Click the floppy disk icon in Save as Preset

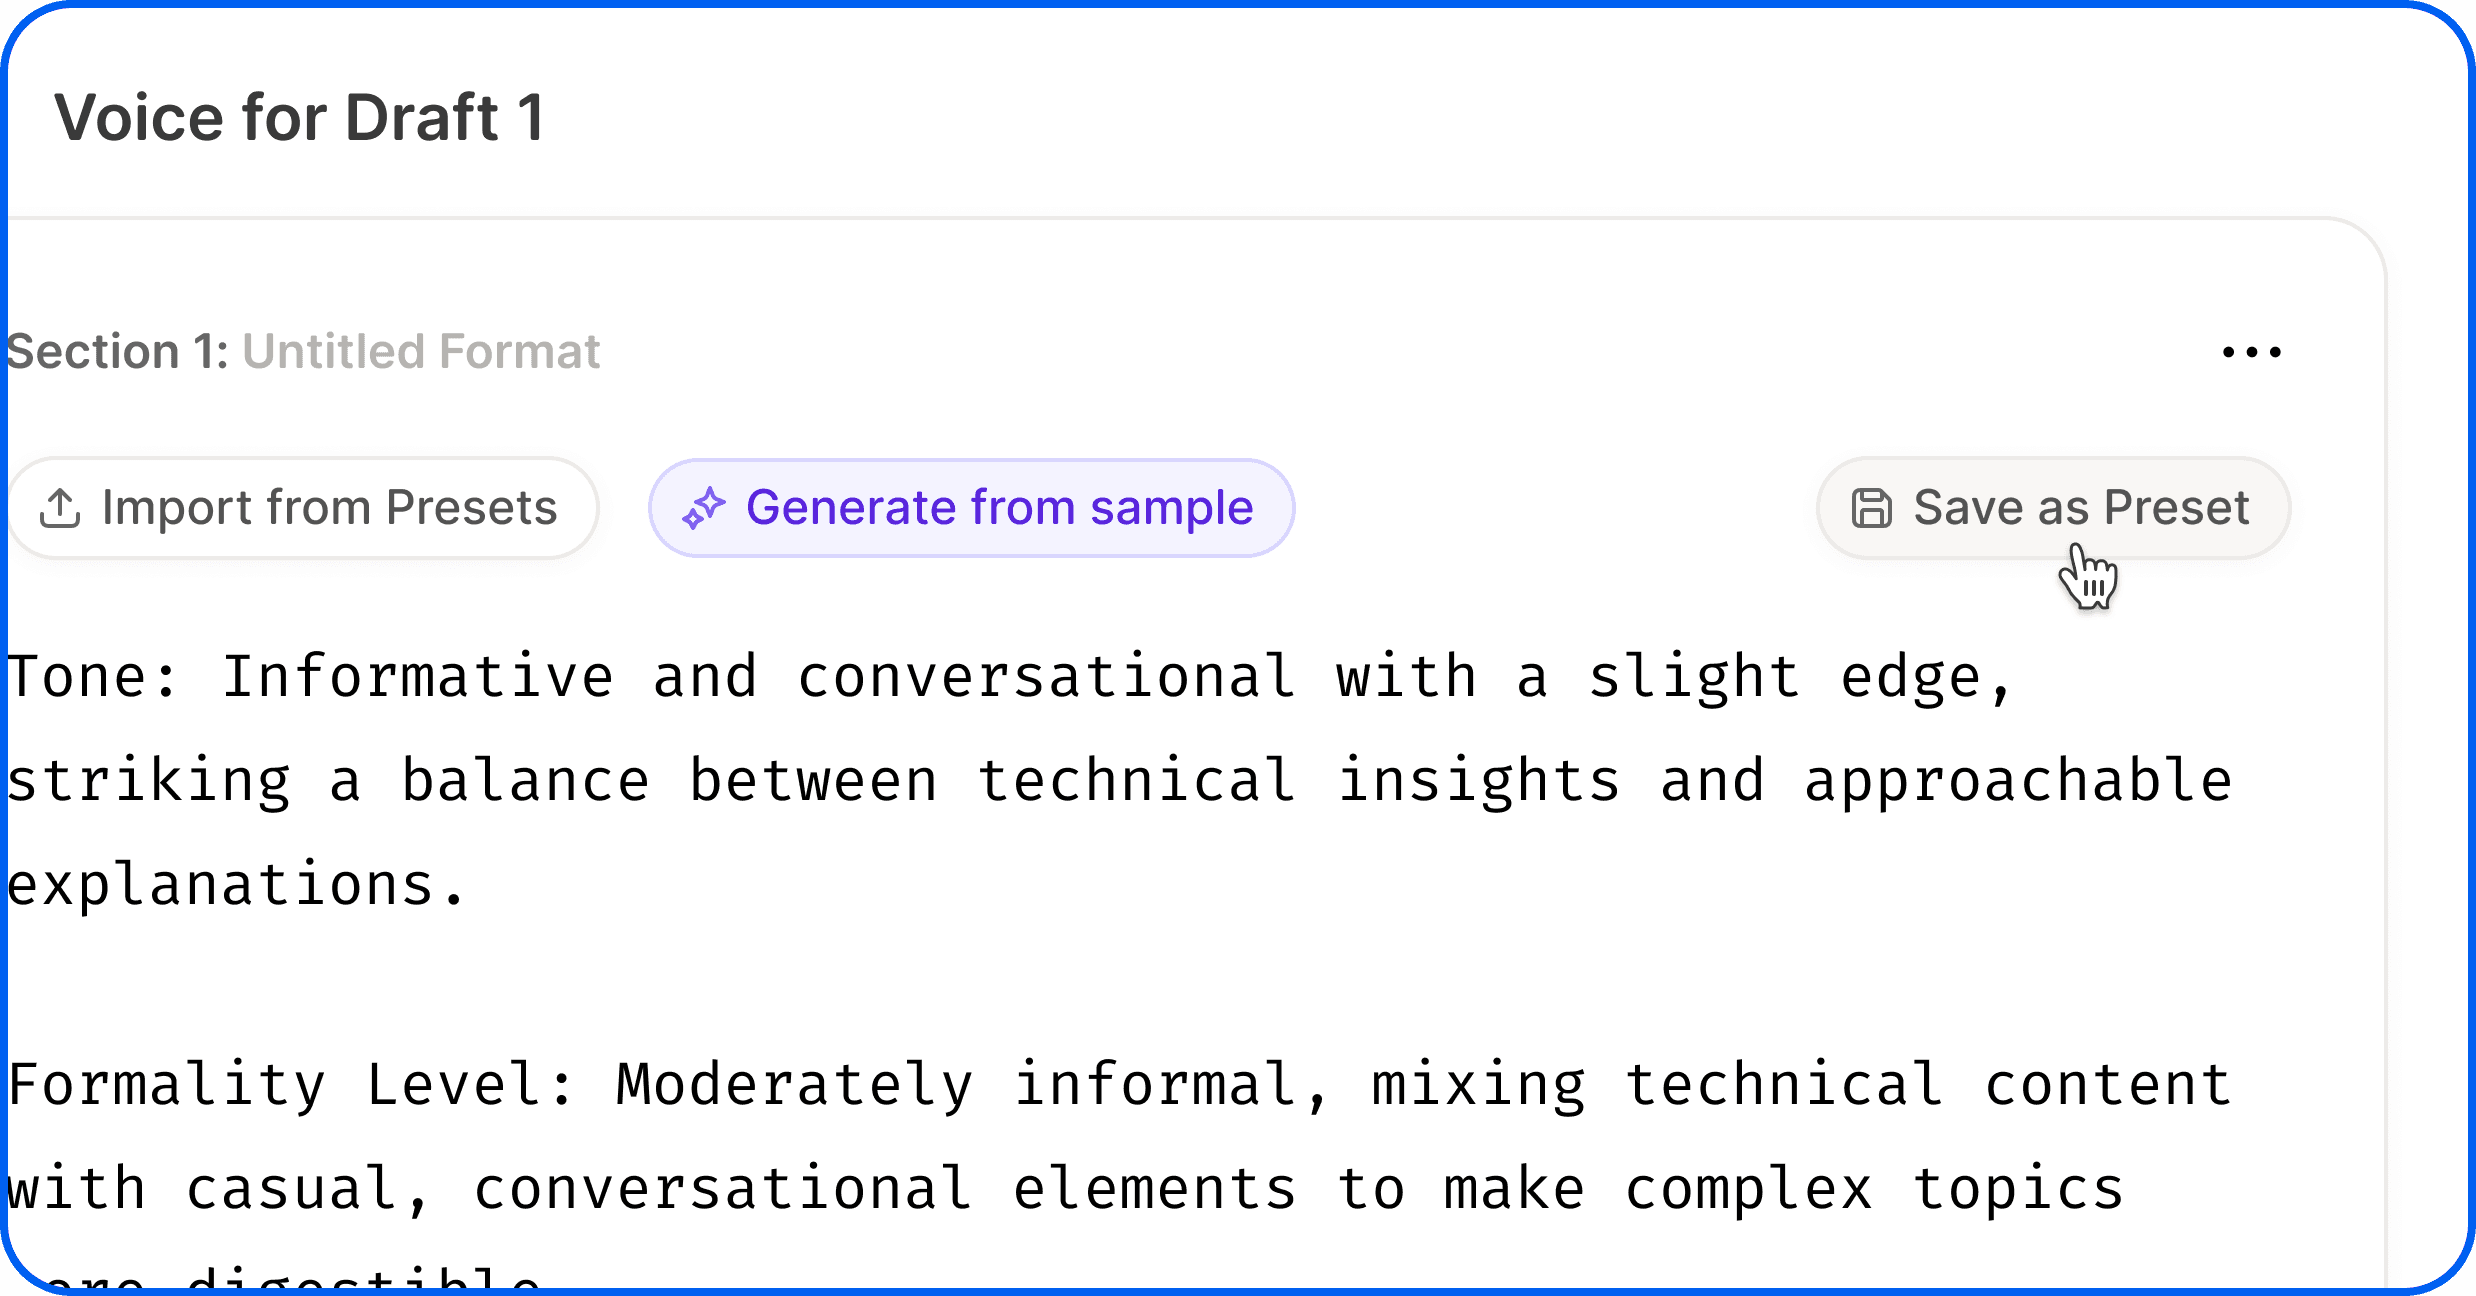(x=1871, y=508)
